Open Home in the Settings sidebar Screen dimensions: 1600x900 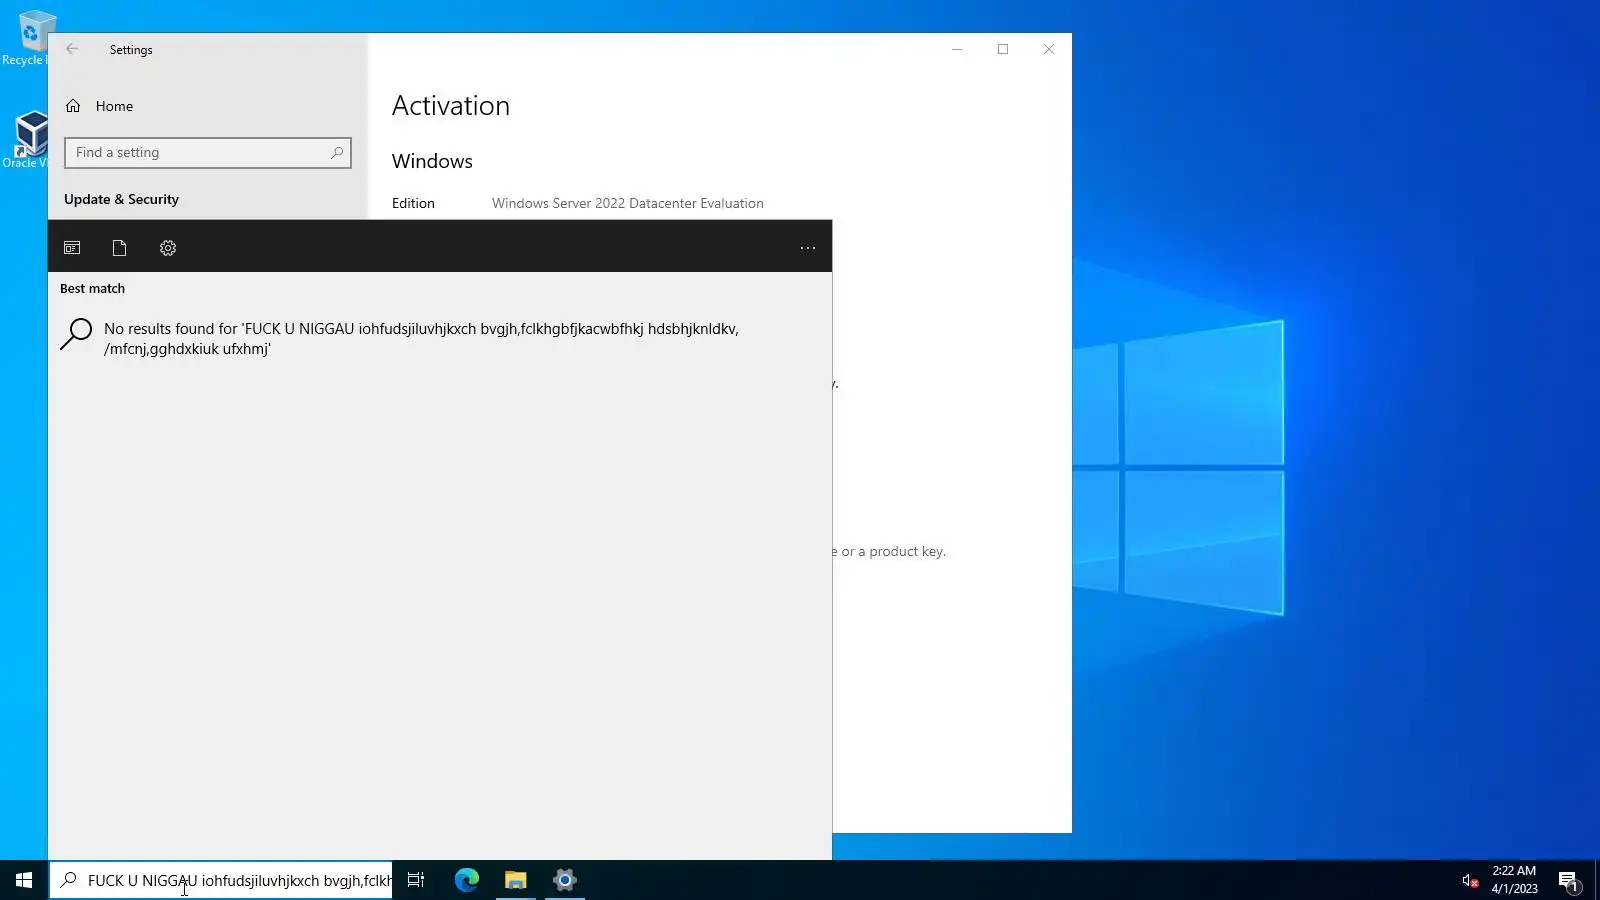point(114,106)
